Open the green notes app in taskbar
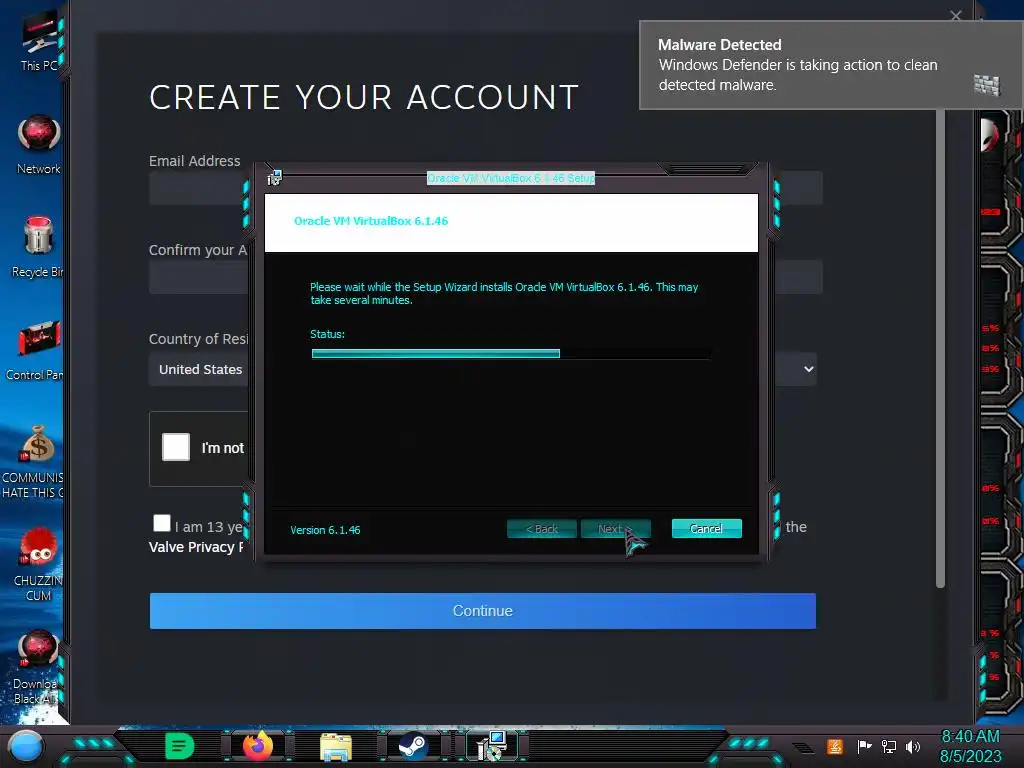 pos(180,746)
